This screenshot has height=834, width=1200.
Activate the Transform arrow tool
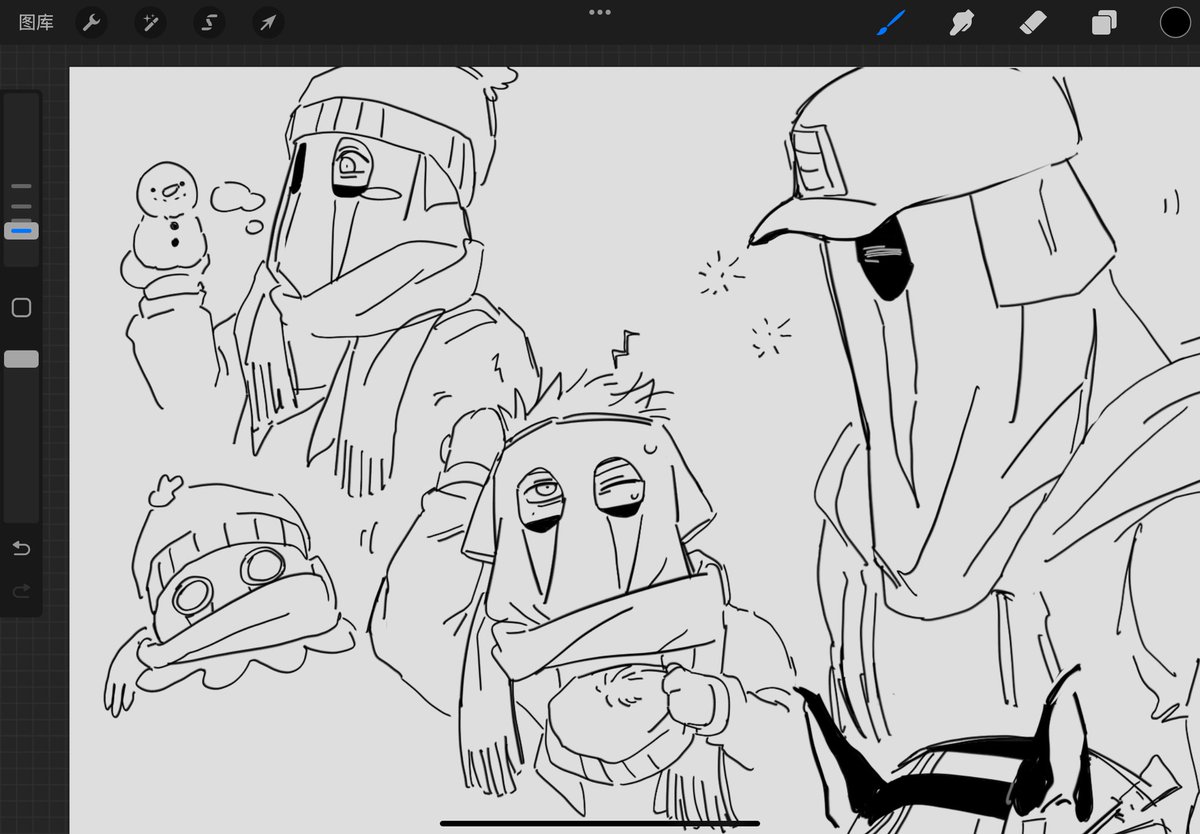pos(268,22)
